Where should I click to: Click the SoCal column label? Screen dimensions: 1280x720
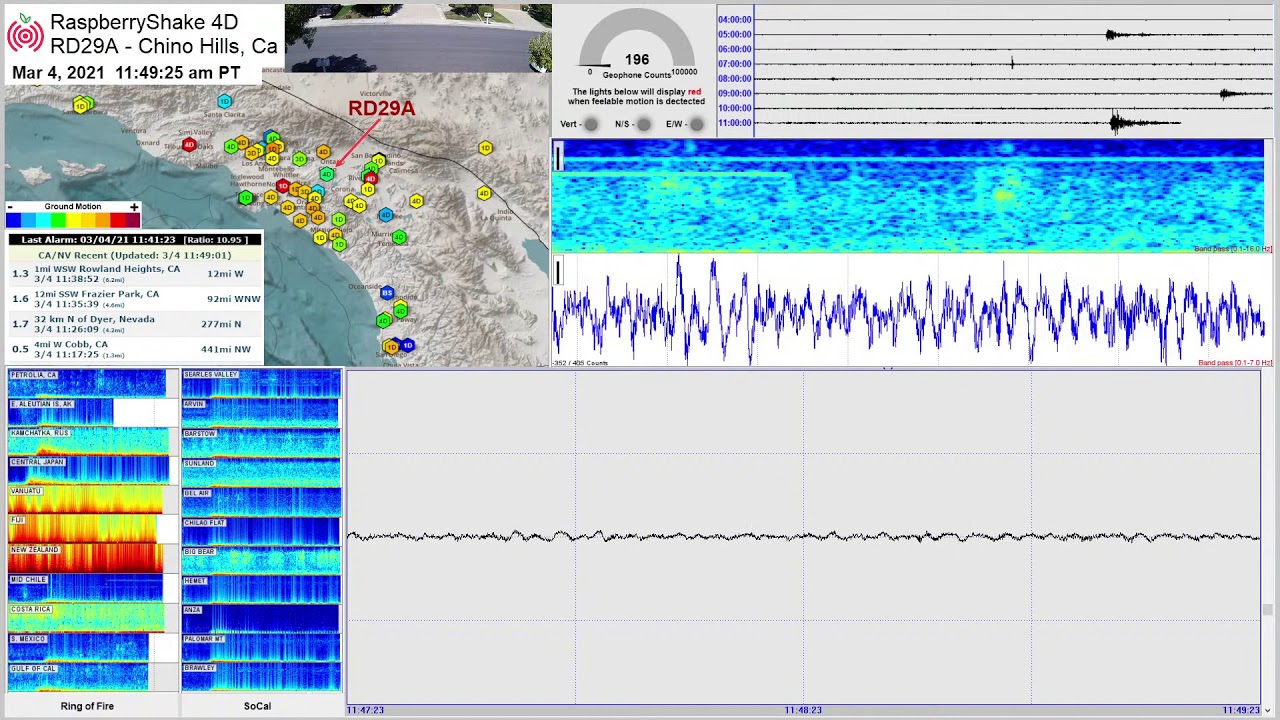click(257, 706)
